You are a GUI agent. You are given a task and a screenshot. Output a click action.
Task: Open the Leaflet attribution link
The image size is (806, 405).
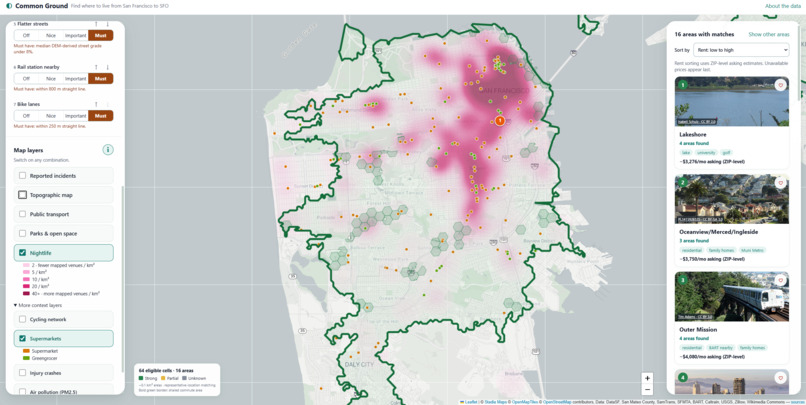pyautogui.click(x=470, y=401)
